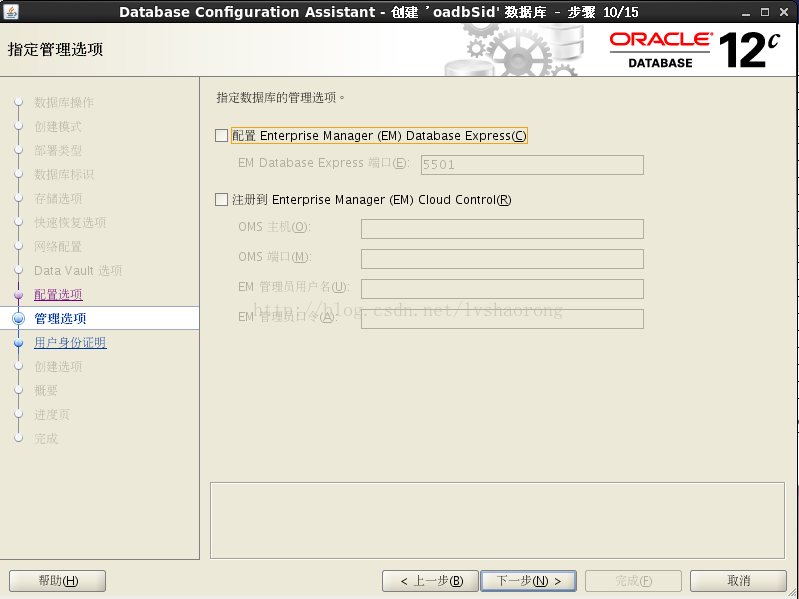
Task: Click the 数据库标识 step in the sidebar
Action: (64, 174)
